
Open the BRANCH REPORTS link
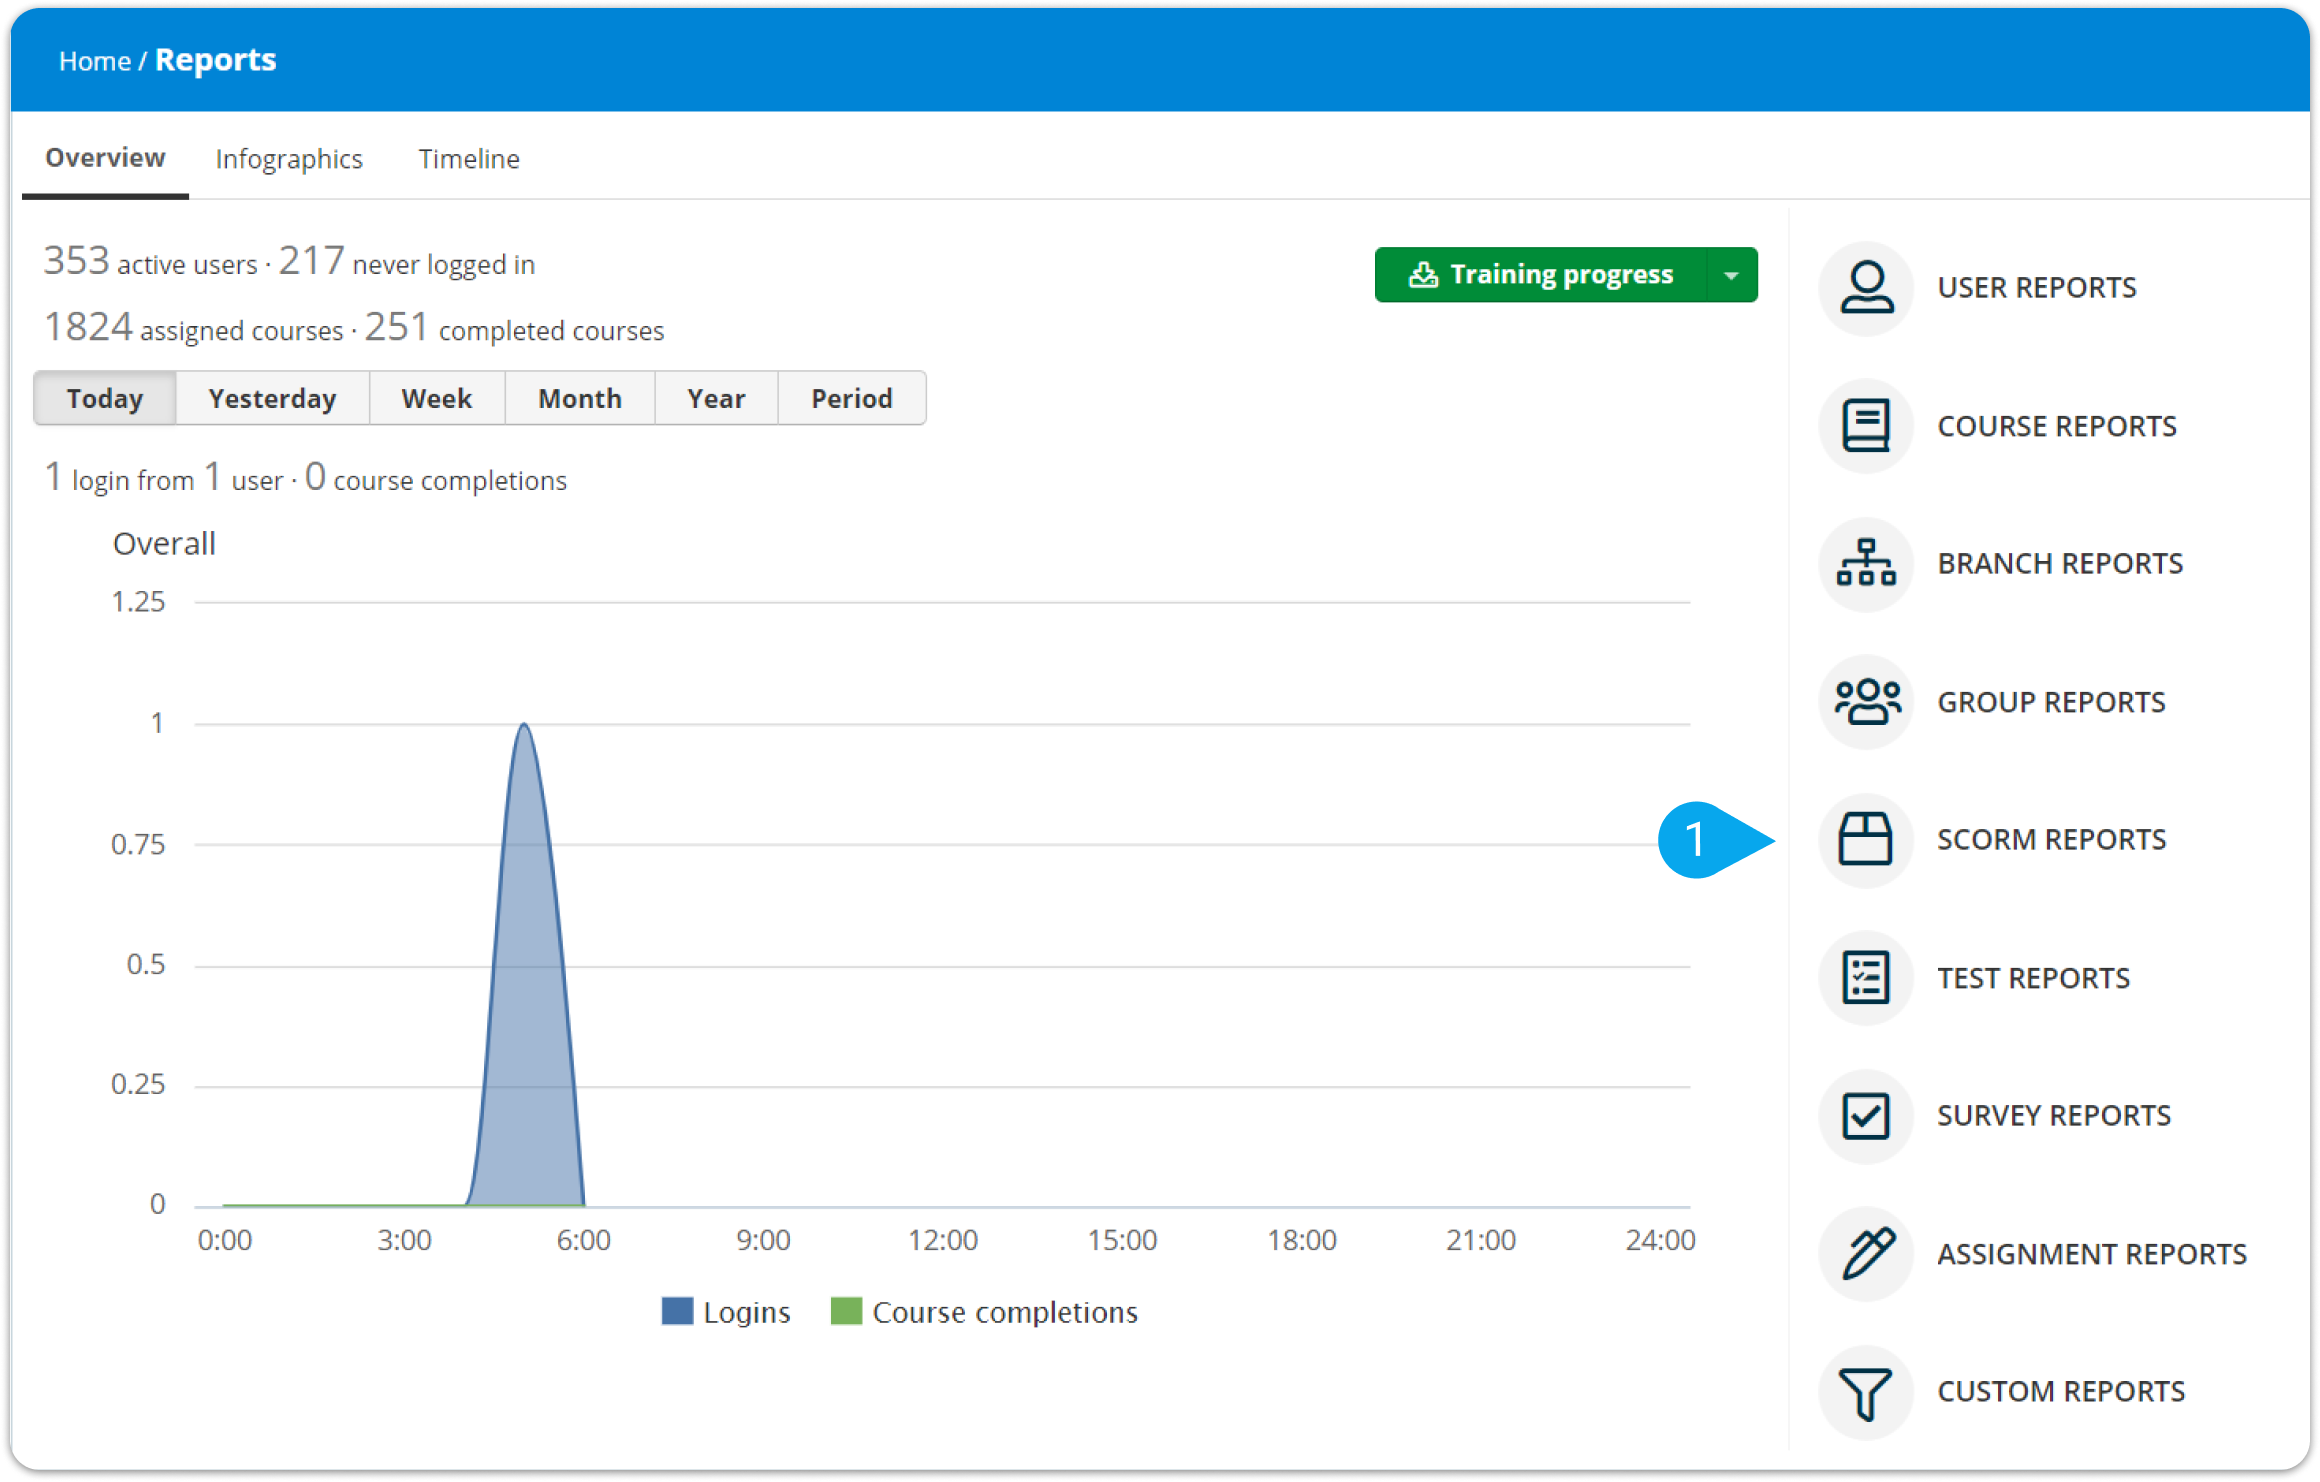(x=2060, y=564)
